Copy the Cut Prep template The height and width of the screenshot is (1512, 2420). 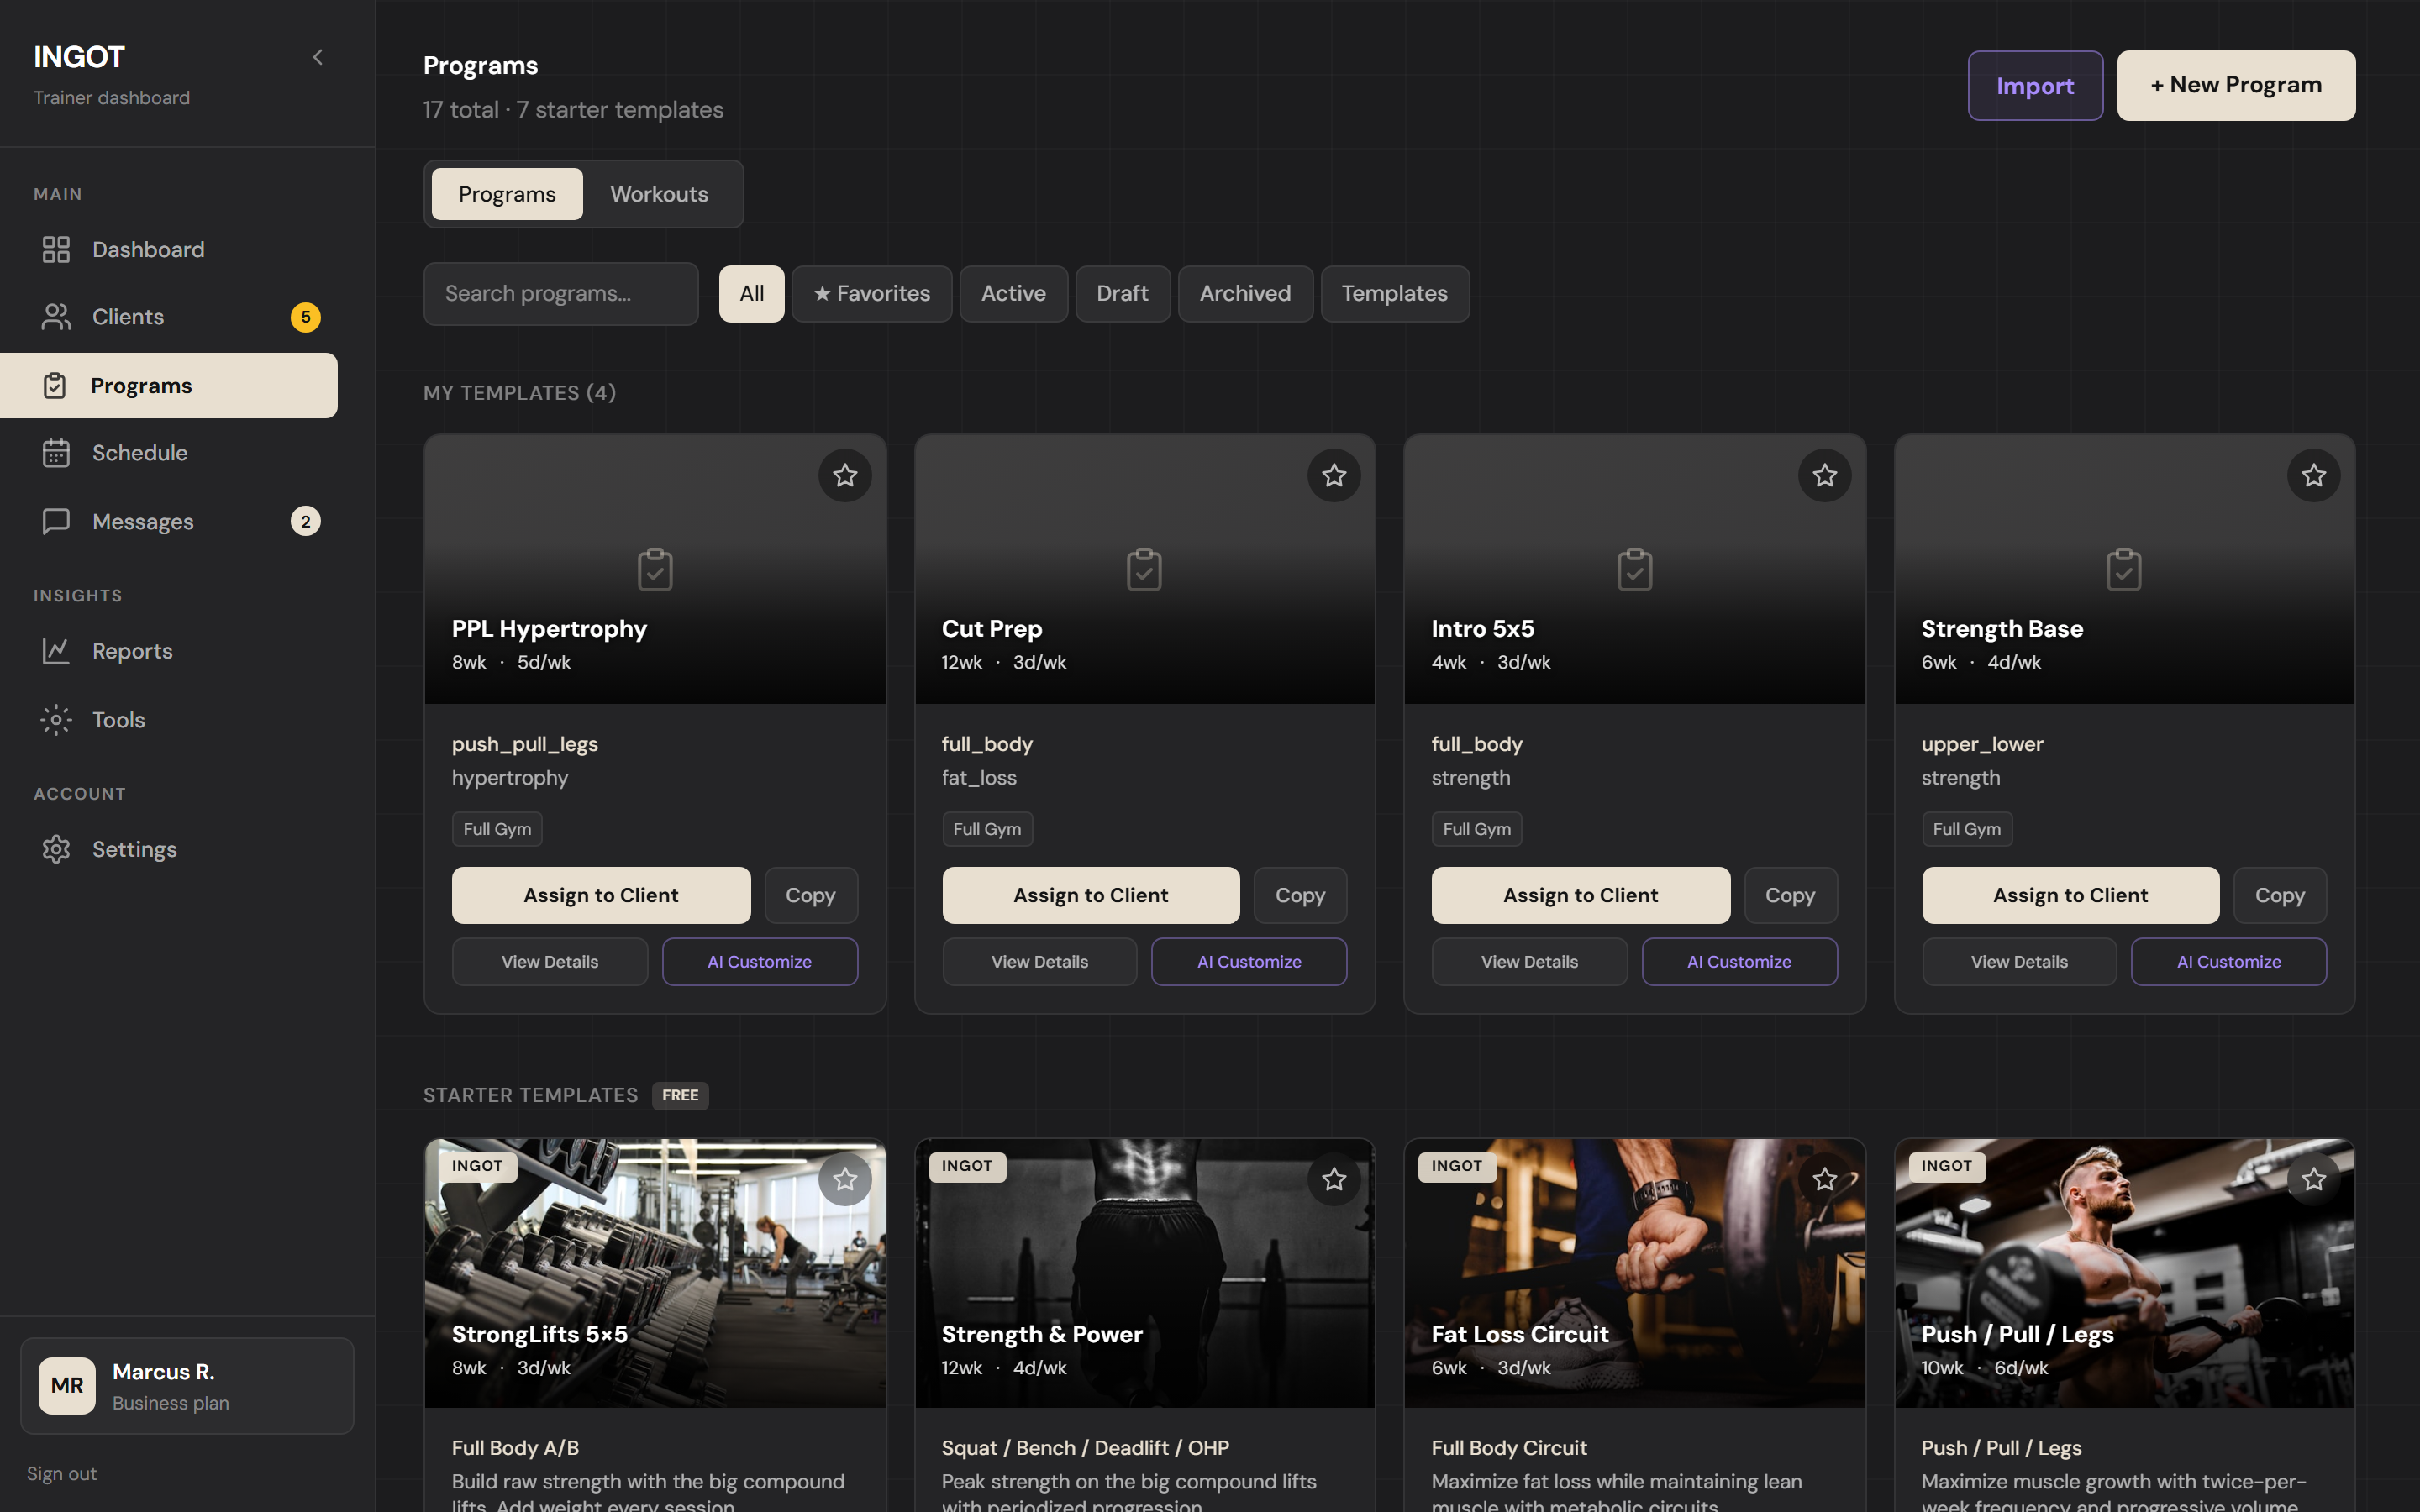coord(1300,895)
